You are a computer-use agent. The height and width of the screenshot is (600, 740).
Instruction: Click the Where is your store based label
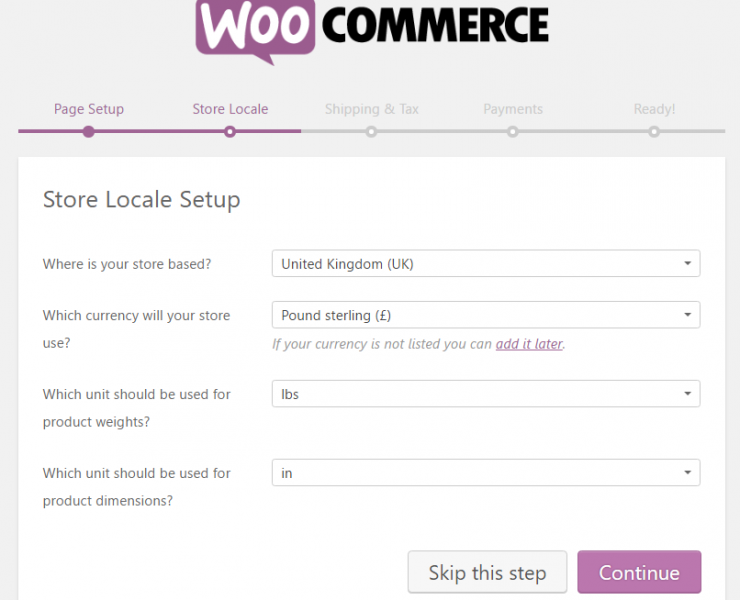pyautogui.click(x=127, y=264)
